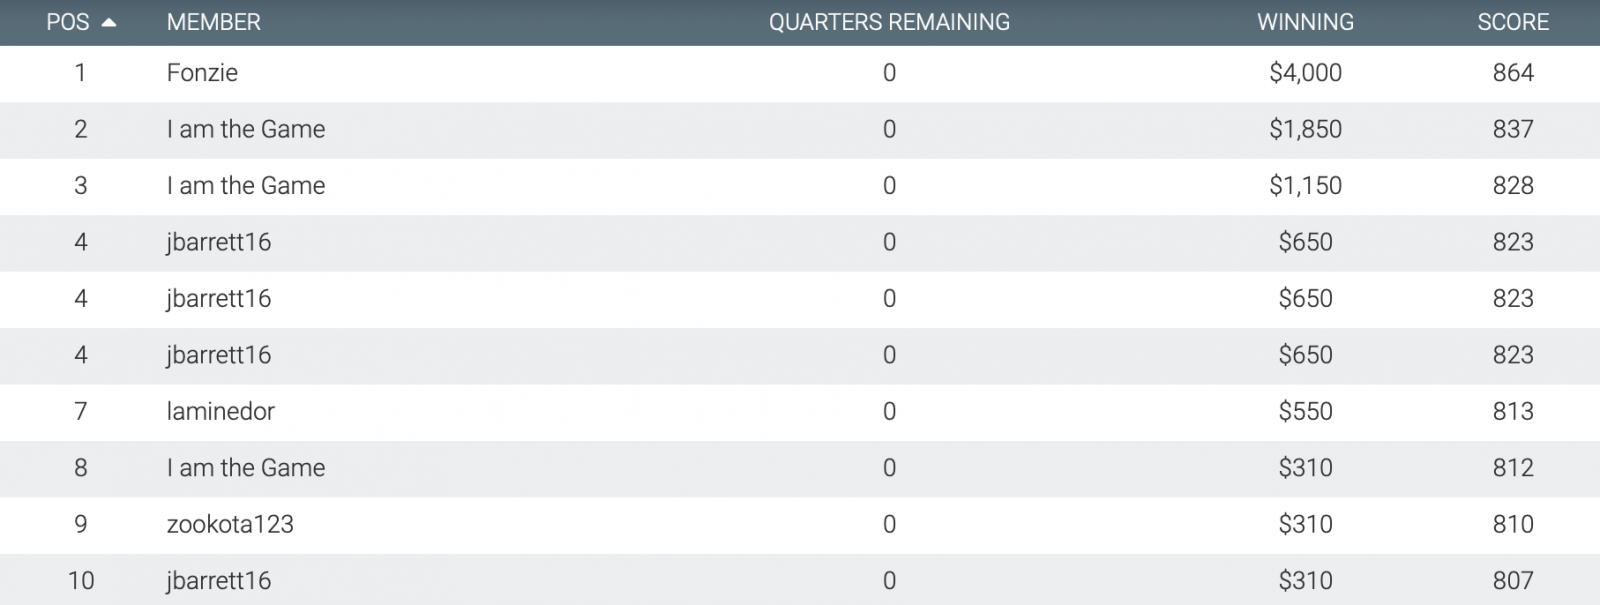The image size is (1600, 605).
Task: Open member Fonzie in first place
Action: pos(202,73)
